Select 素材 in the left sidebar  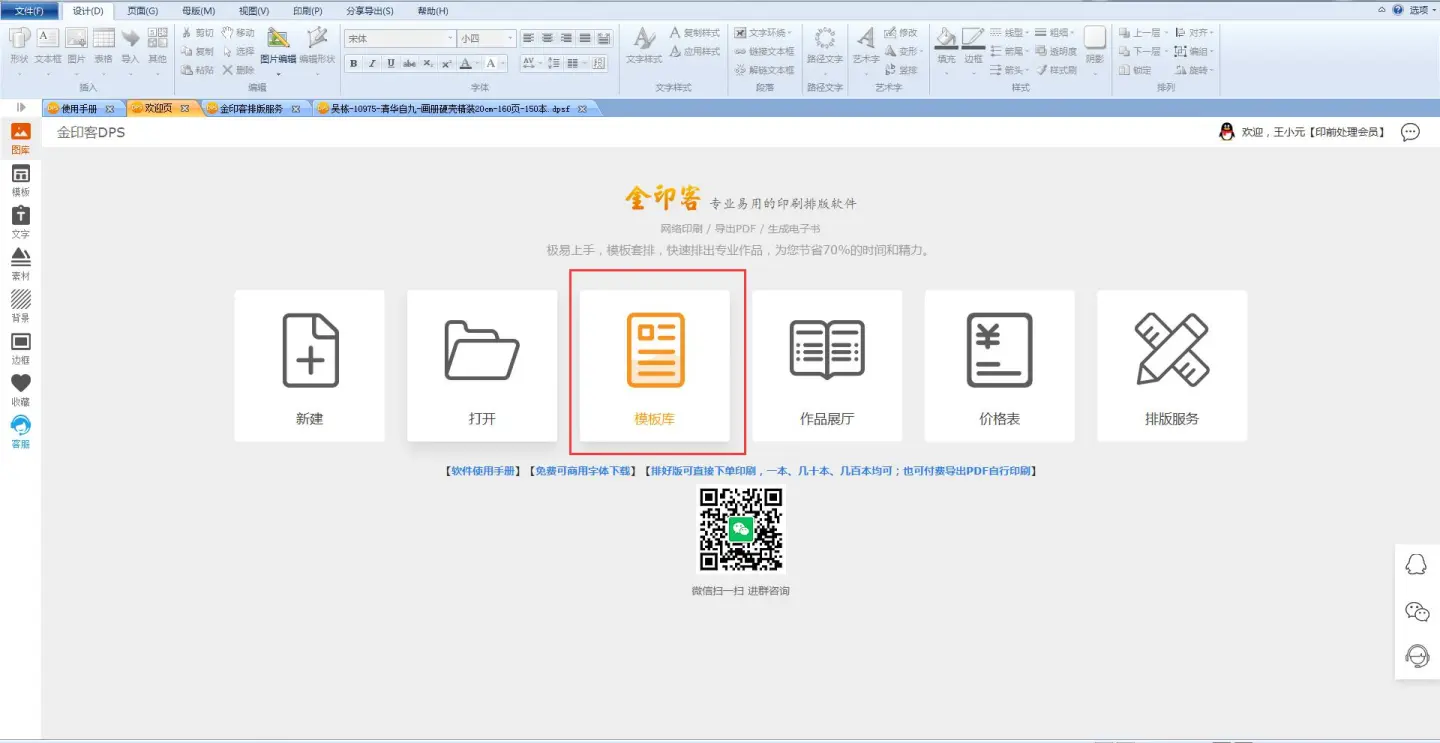click(x=20, y=264)
